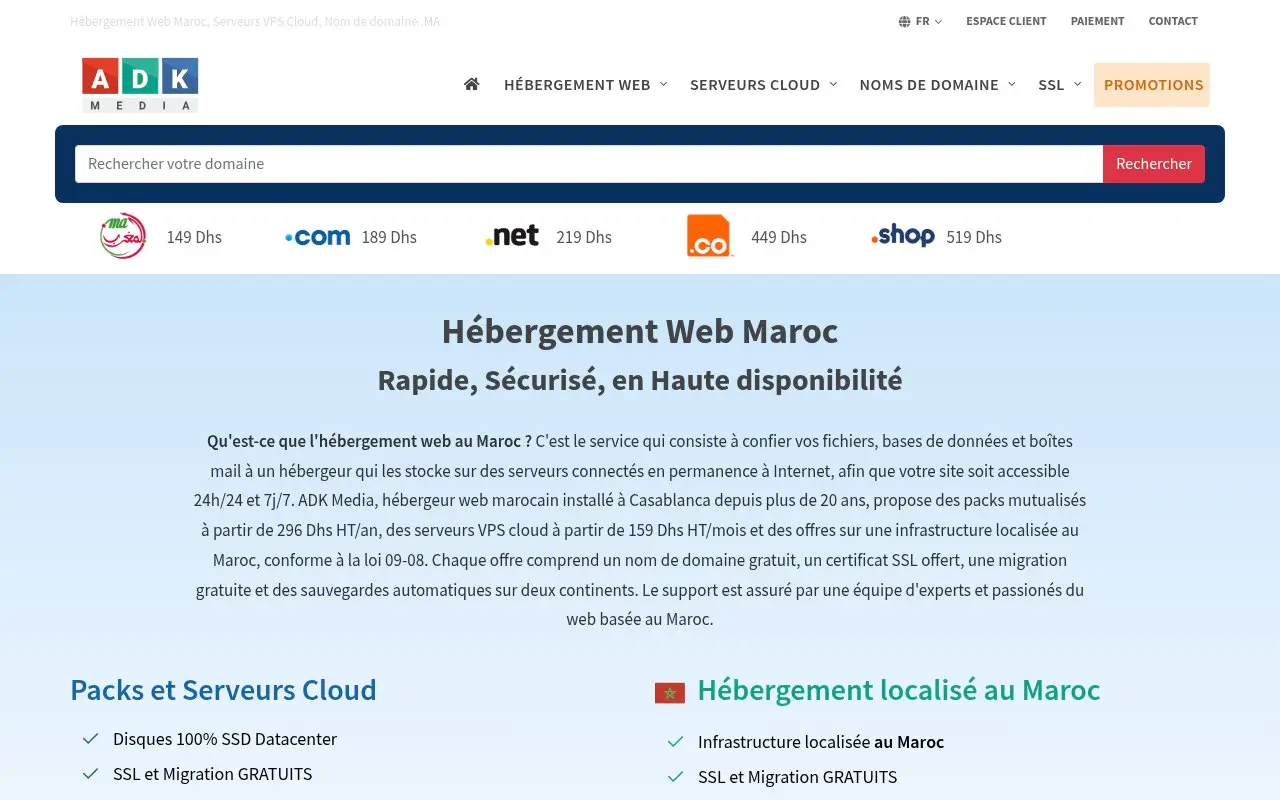This screenshot has width=1280, height=800.
Task: Click the top tagline text
Action: pos(255,21)
